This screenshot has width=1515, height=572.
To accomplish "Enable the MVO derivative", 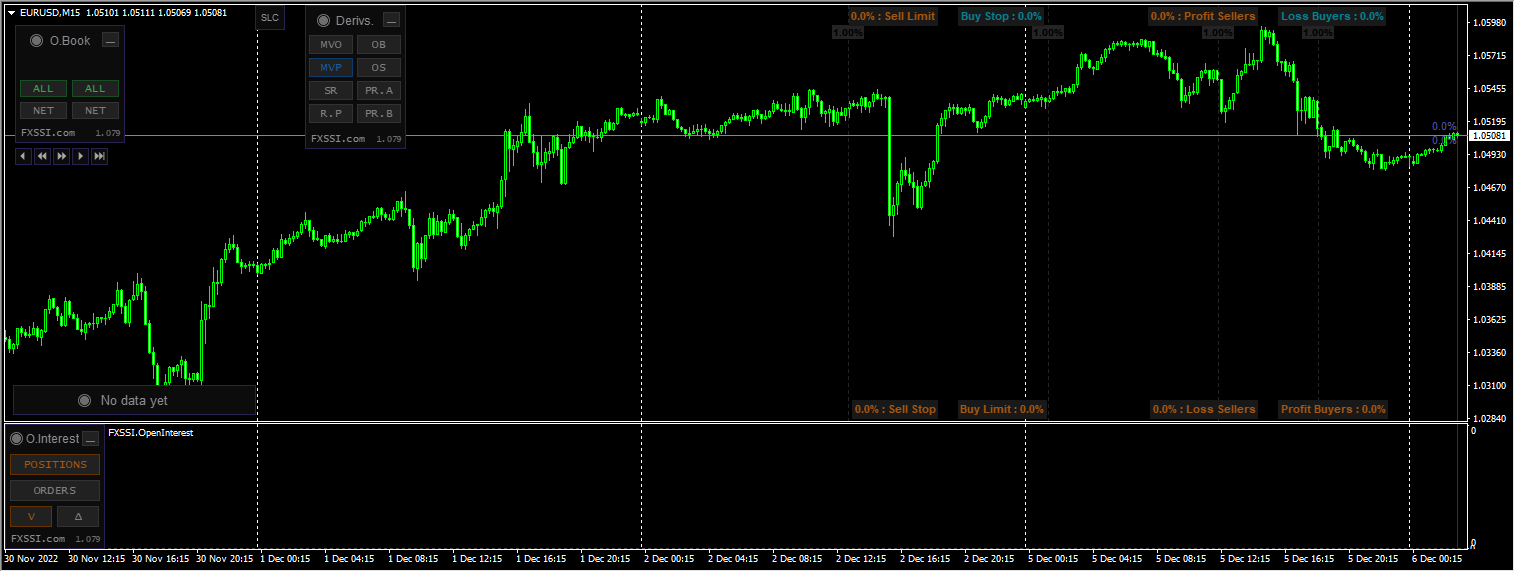I will [x=331, y=45].
